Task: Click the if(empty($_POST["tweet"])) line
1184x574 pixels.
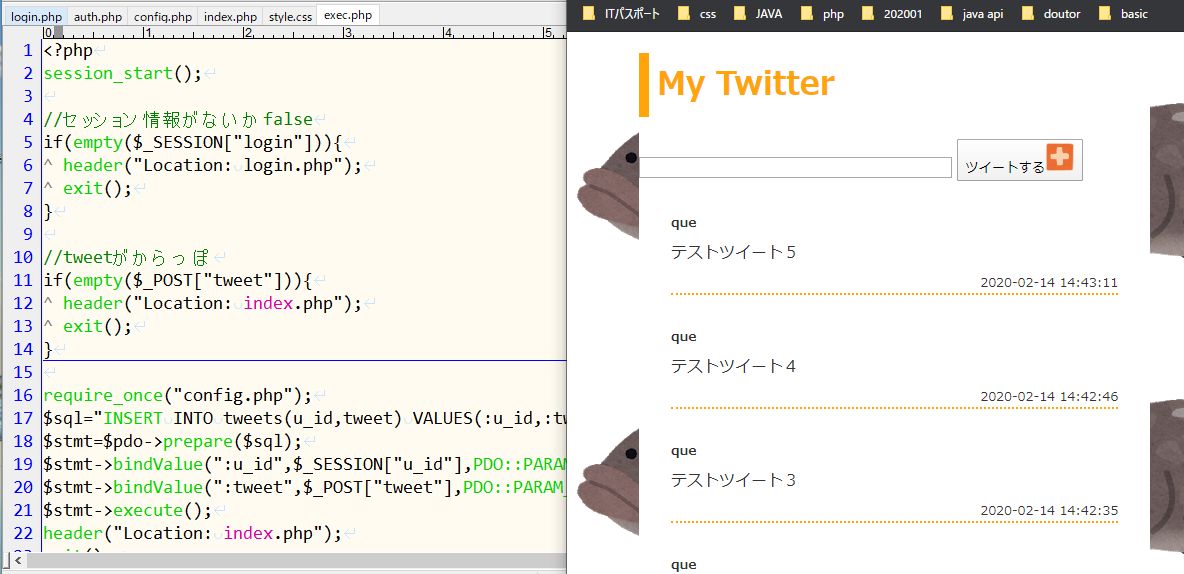Action: 179,281
